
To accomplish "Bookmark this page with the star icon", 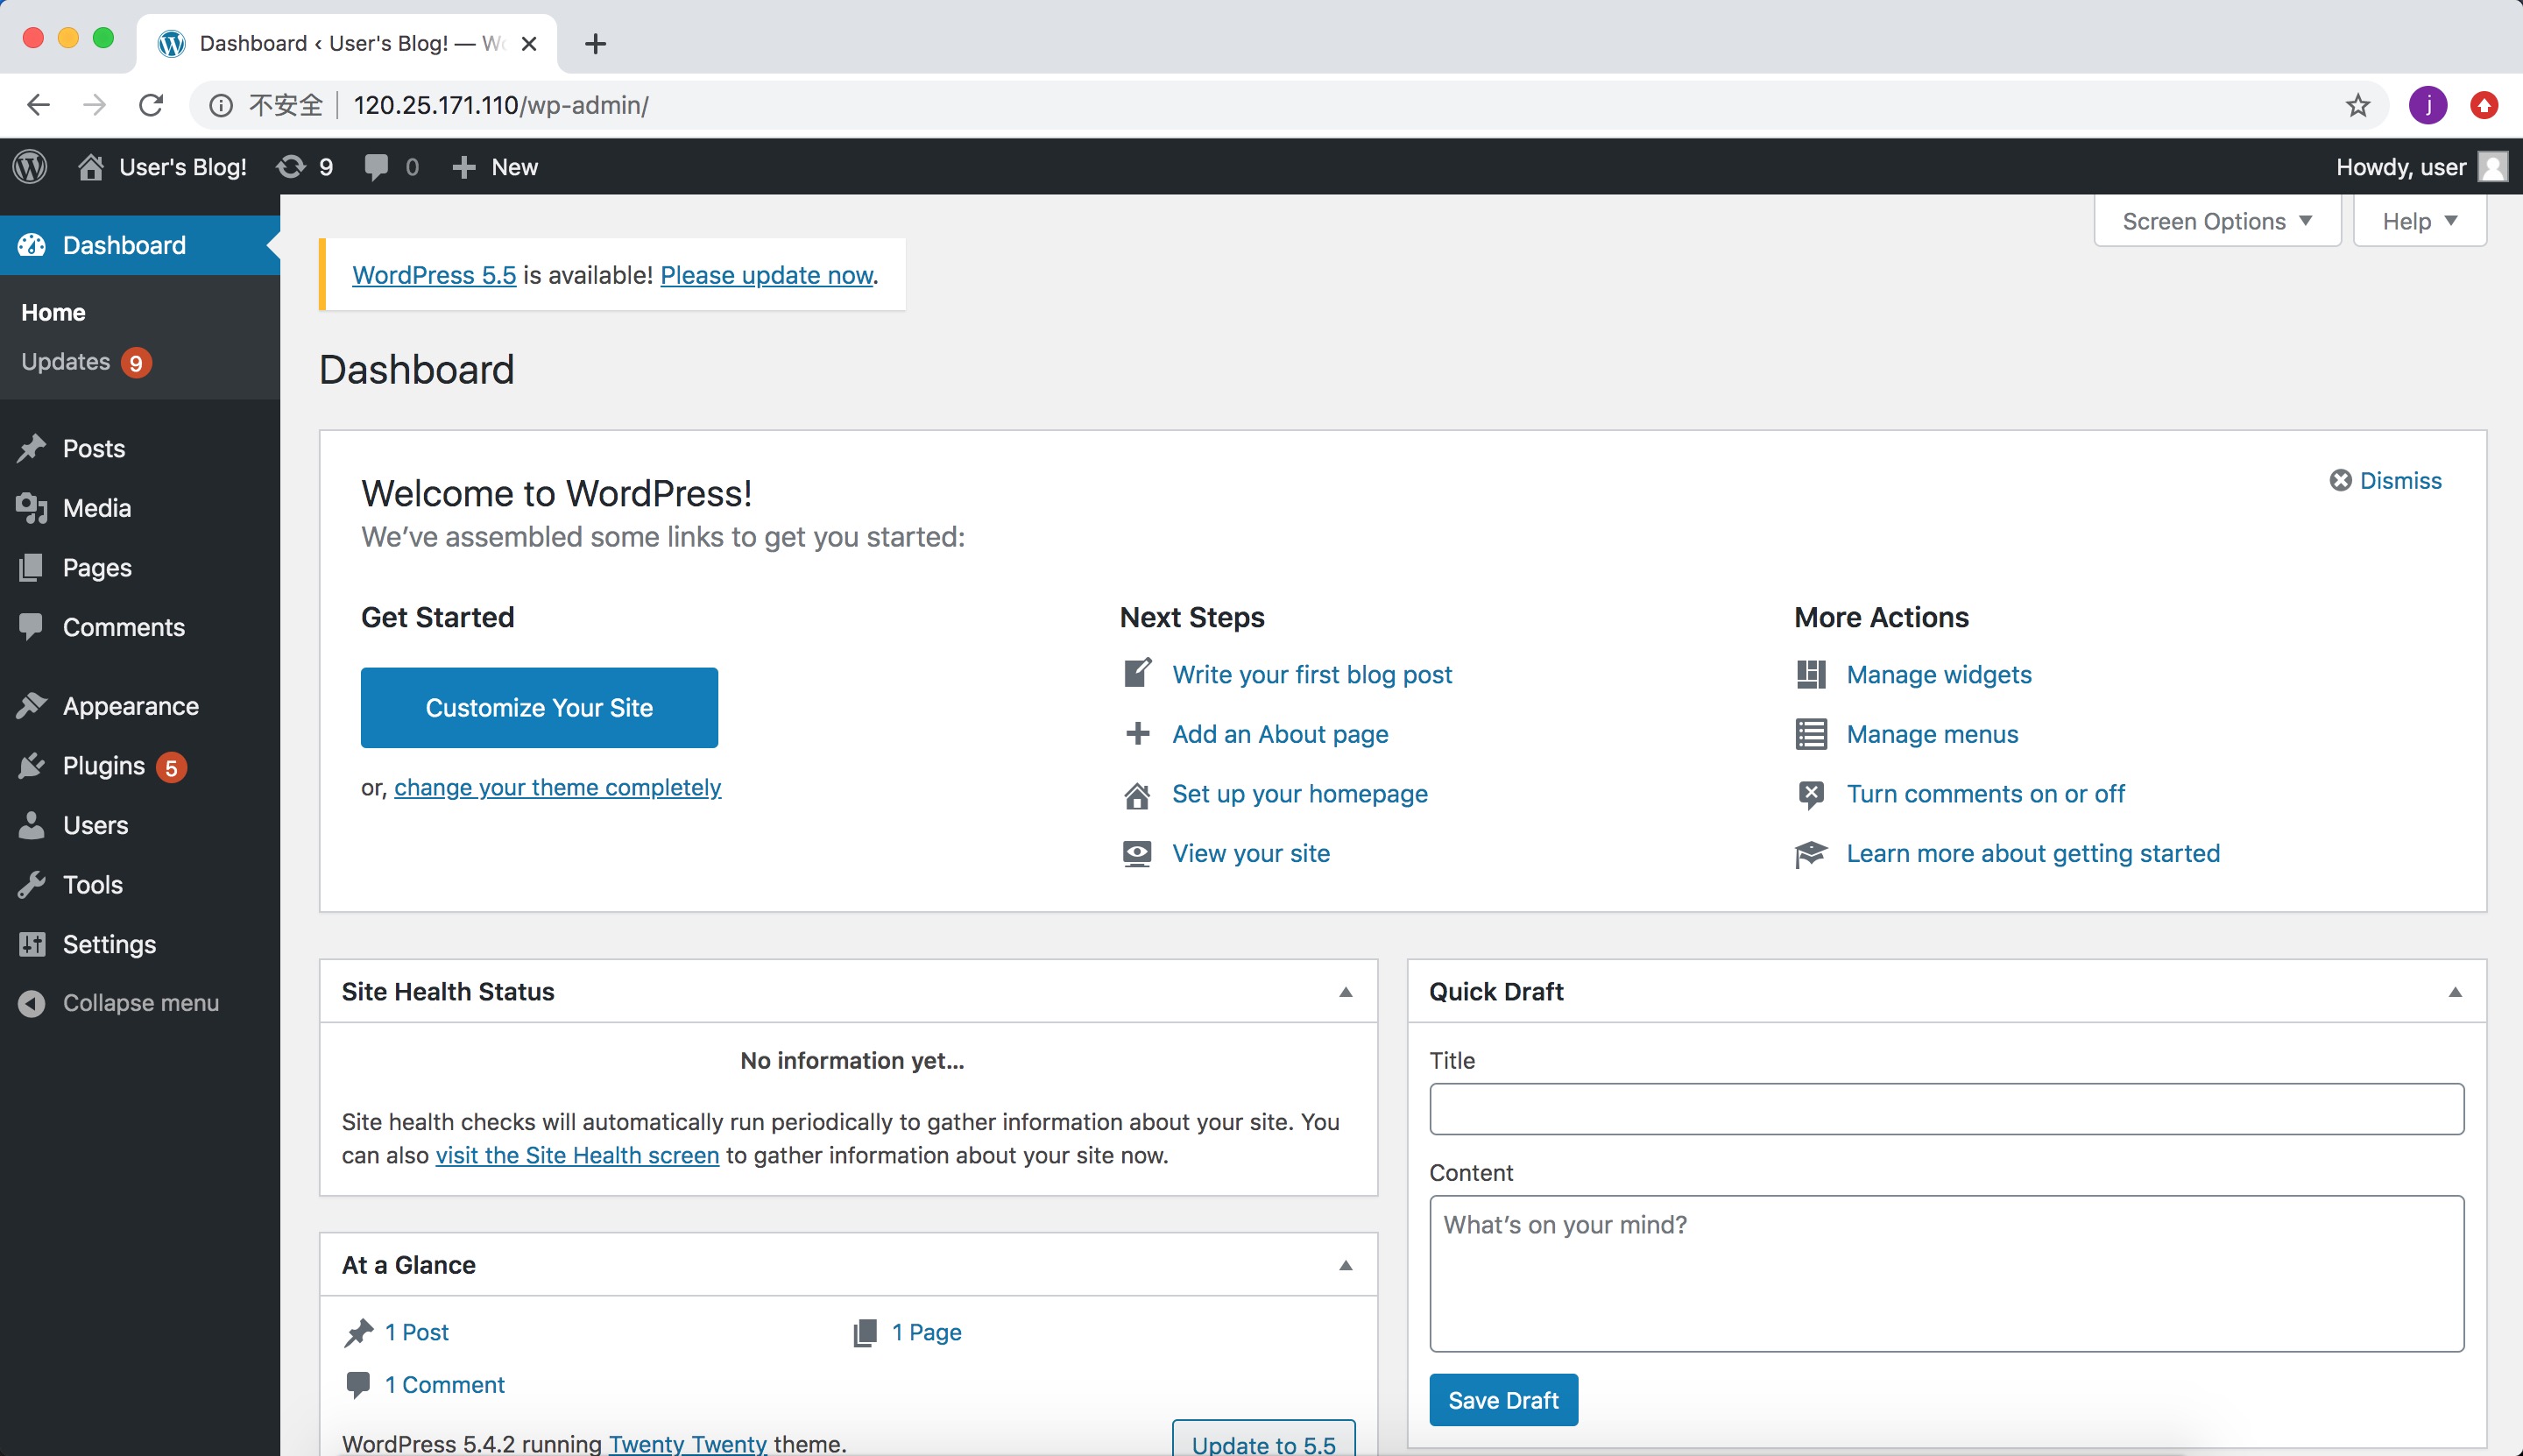I will (2358, 105).
